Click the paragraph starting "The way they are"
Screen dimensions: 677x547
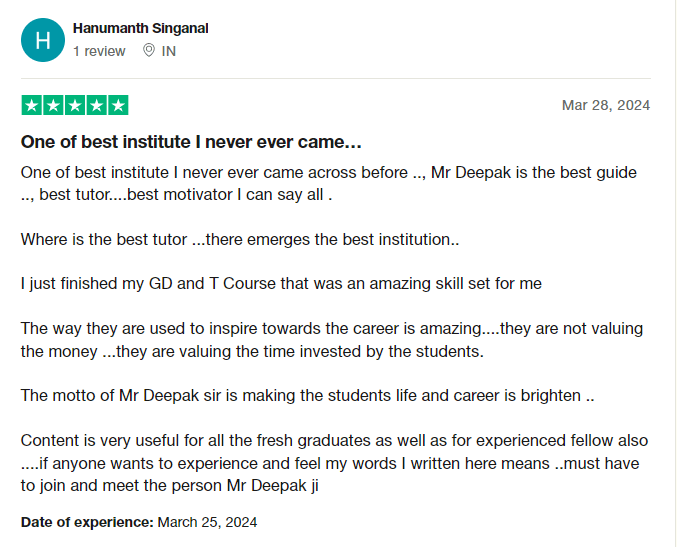coord(332,339)
